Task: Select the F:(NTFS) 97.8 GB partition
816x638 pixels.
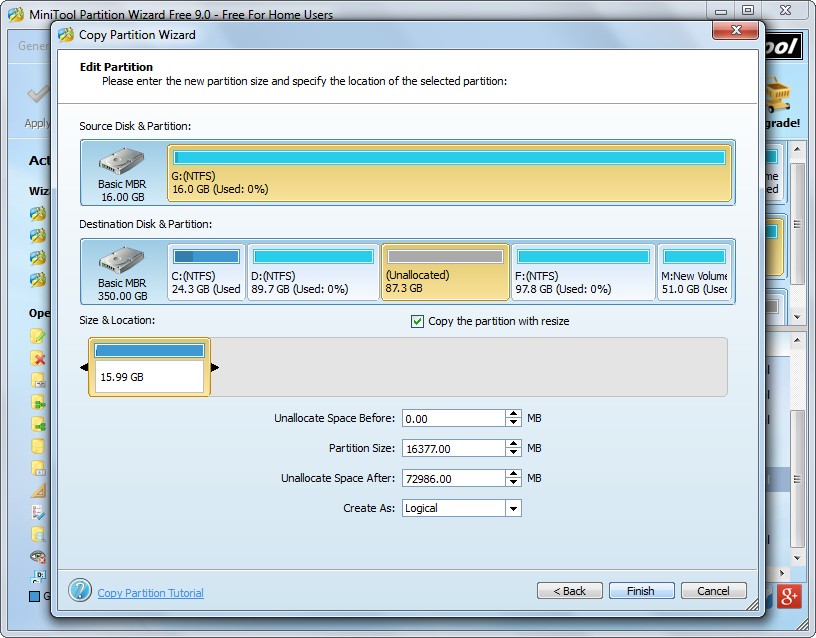Action: click(583, 272)
